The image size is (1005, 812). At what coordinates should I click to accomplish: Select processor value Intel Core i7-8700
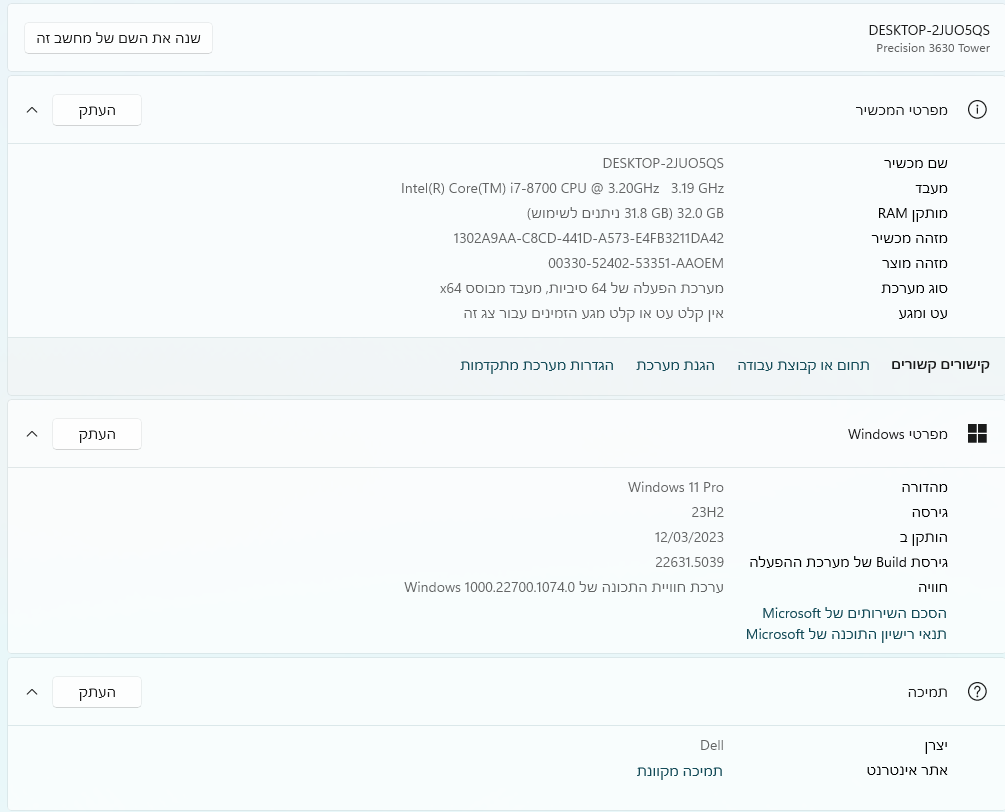point(562,188)
